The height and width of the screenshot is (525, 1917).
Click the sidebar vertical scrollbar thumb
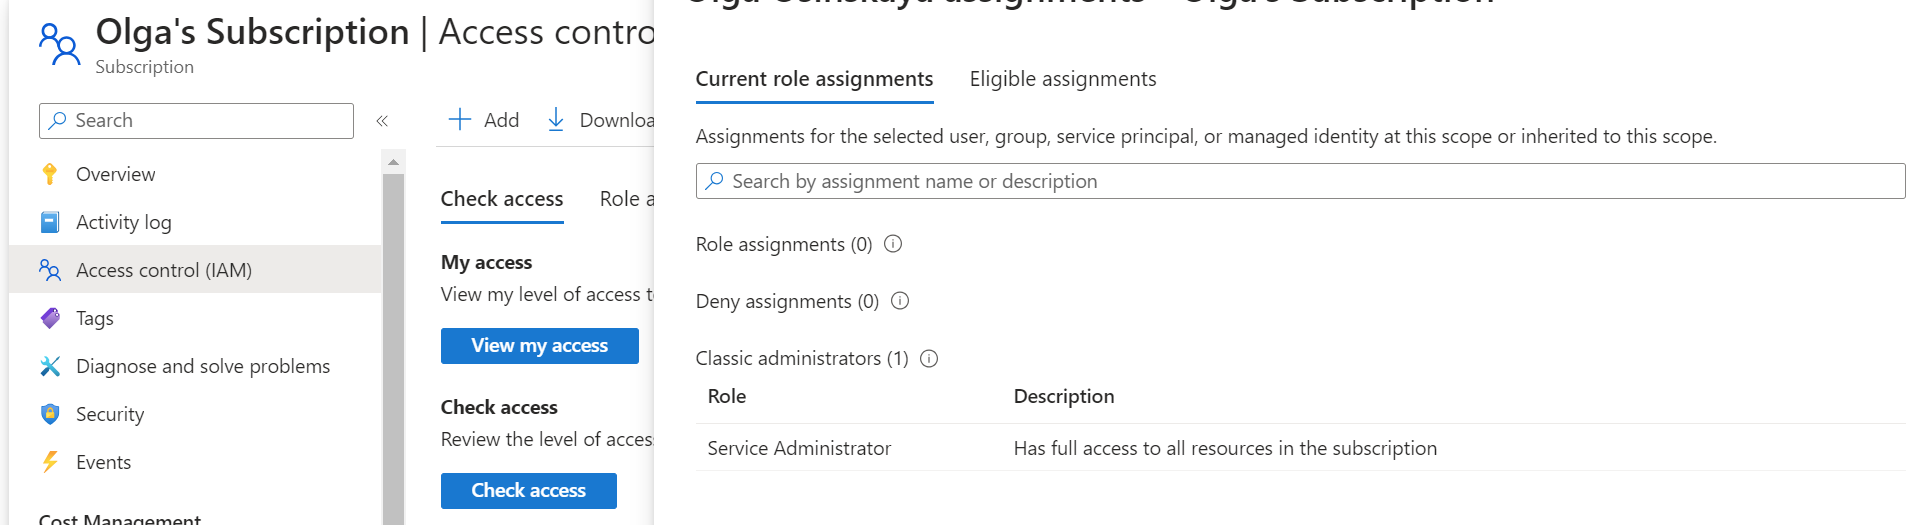[x=393, y=350]
